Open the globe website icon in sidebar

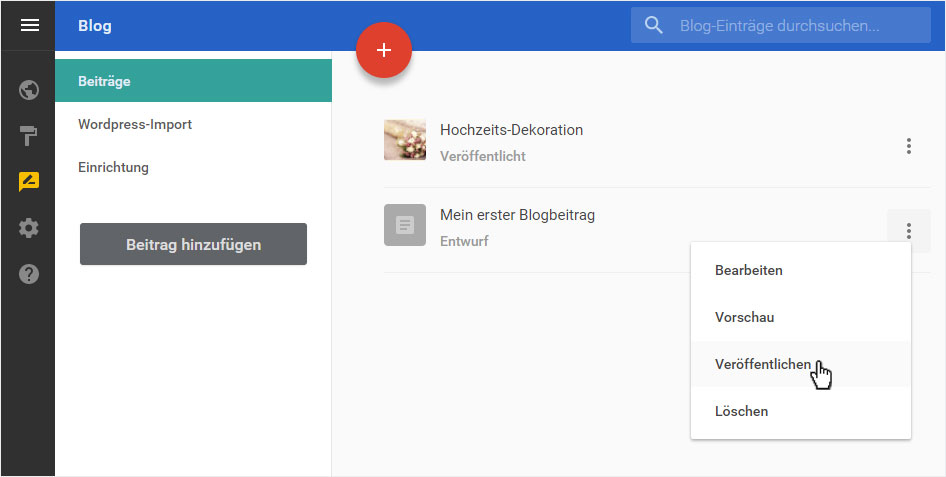point(29,90)
